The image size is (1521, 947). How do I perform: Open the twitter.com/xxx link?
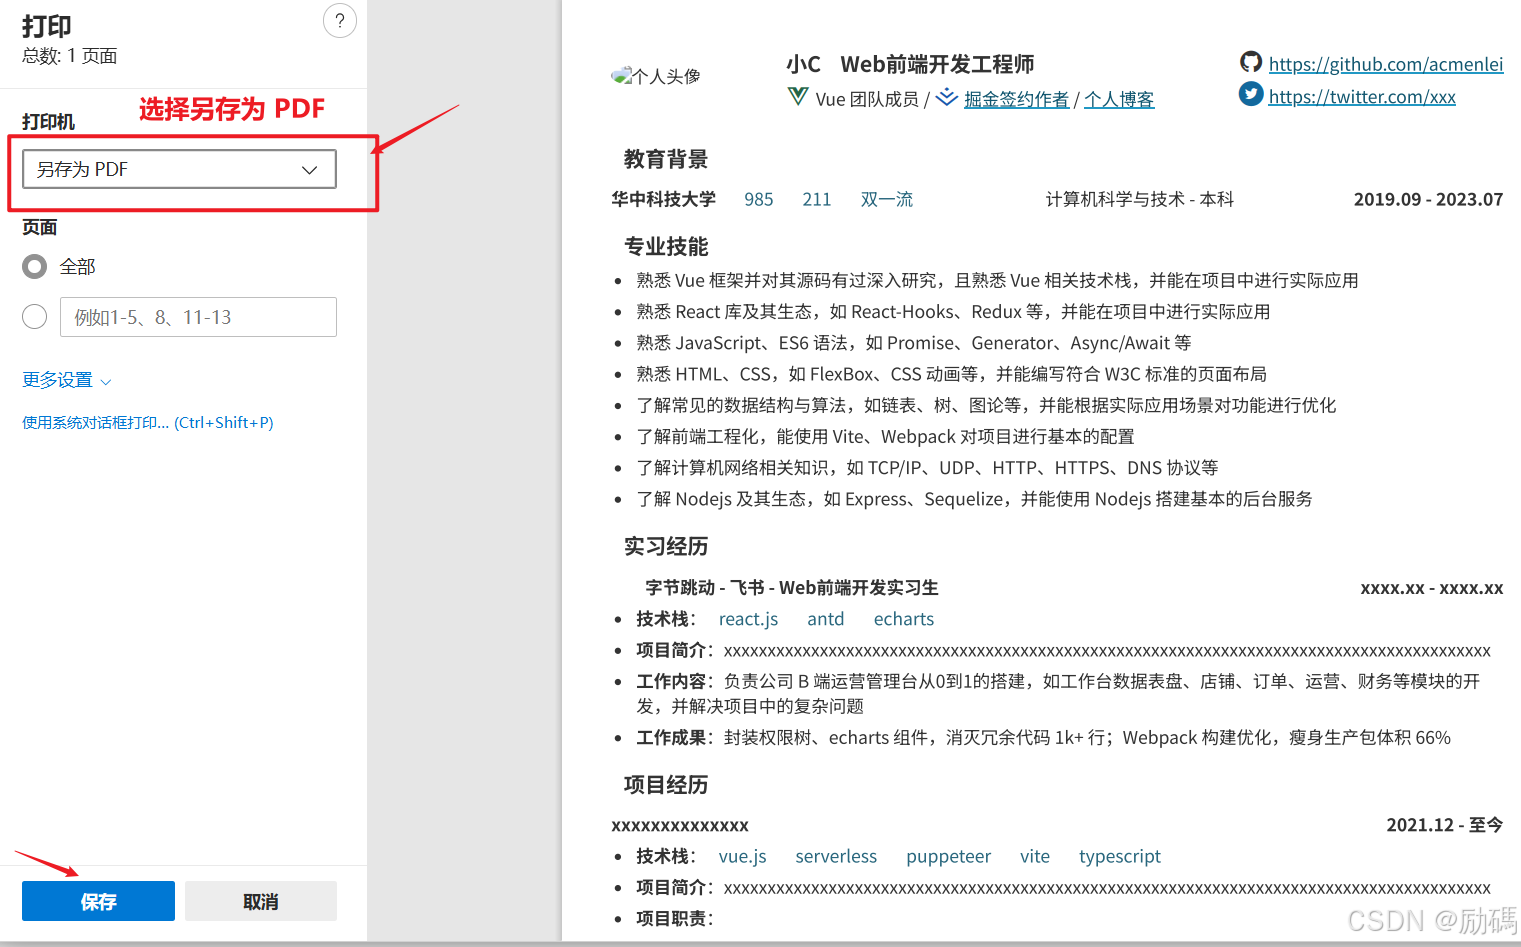[1361, 96]
